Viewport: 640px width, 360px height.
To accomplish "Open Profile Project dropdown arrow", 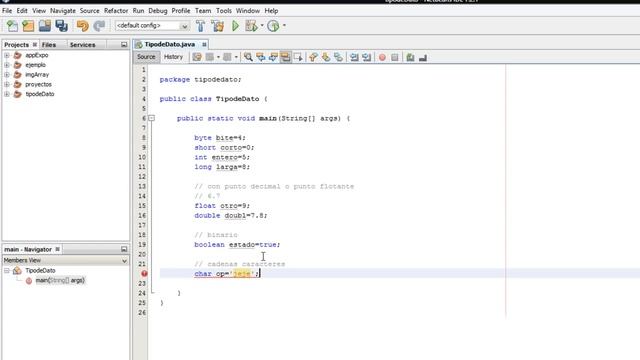I will pyautogui.click(x=284, y=26).
